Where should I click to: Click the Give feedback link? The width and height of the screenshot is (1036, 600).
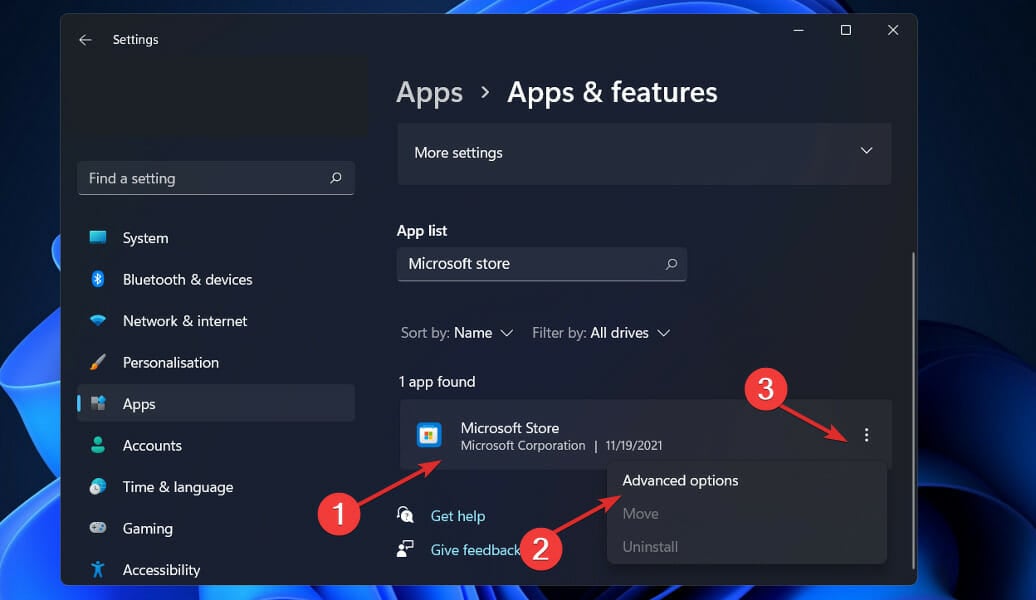[x=475, y=550]
